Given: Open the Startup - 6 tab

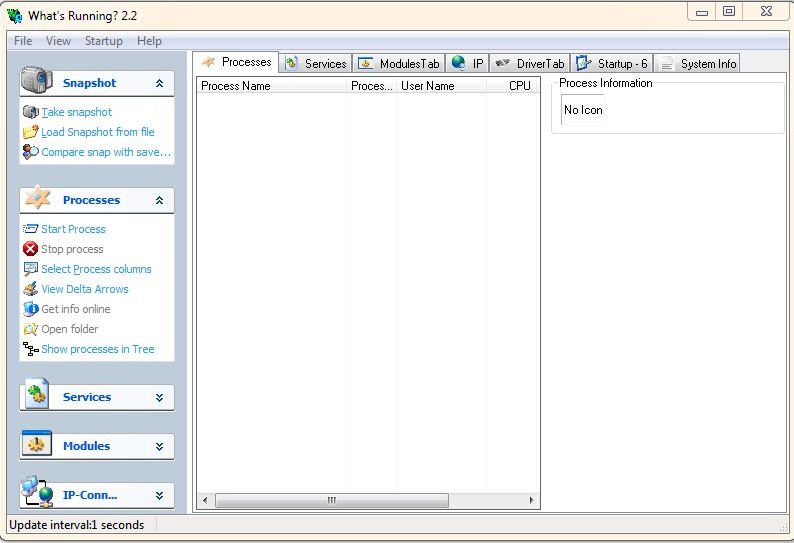Looking at the screenshot, I should click(x=611, y=64).
